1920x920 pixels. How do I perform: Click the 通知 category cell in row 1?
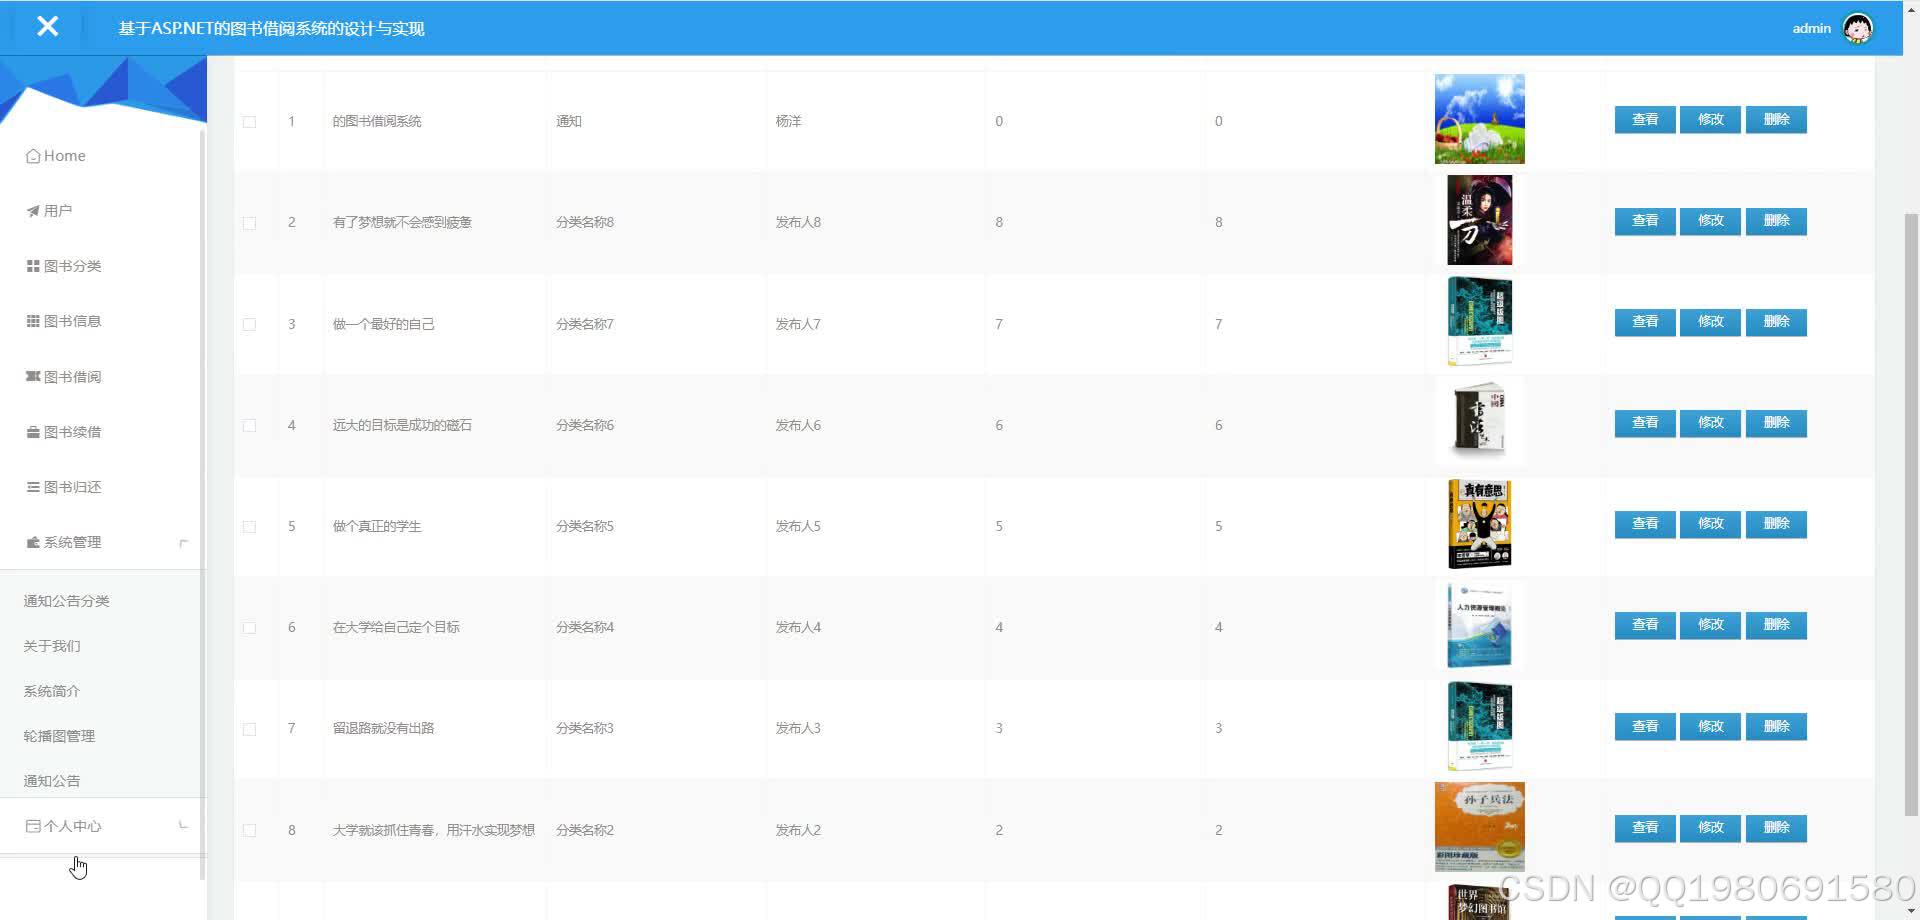(x=568, y=121)
